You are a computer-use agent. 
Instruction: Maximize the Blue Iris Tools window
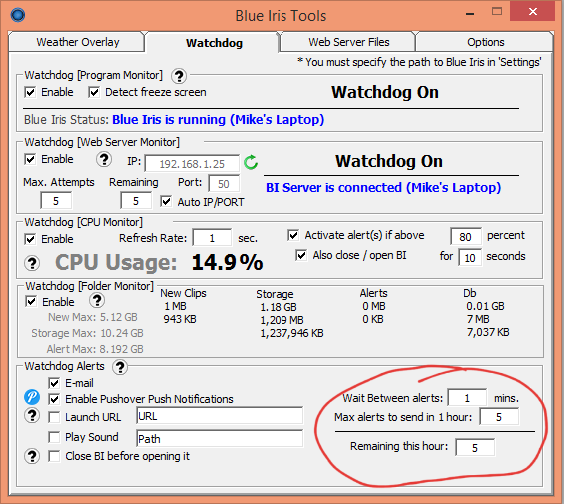pyautogui.click(x=497, y=12)
